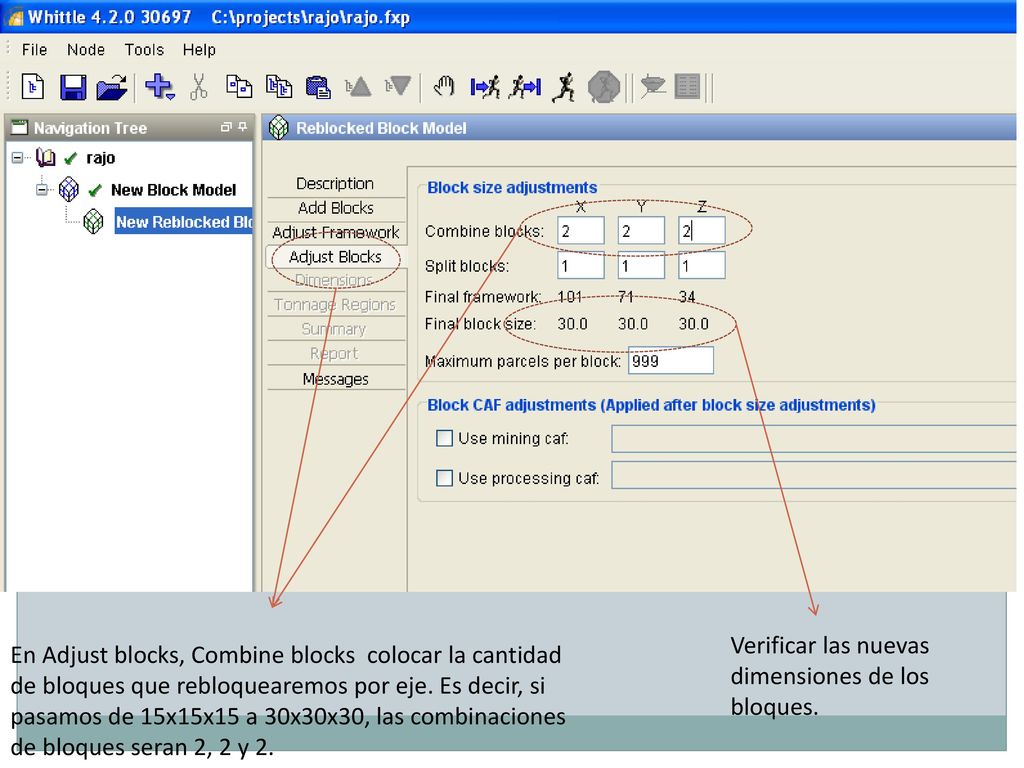Click the Combine blocks Z field
Image resolution: width=1024 pixels, height=768 pixels.
click(x=701, y=231)
